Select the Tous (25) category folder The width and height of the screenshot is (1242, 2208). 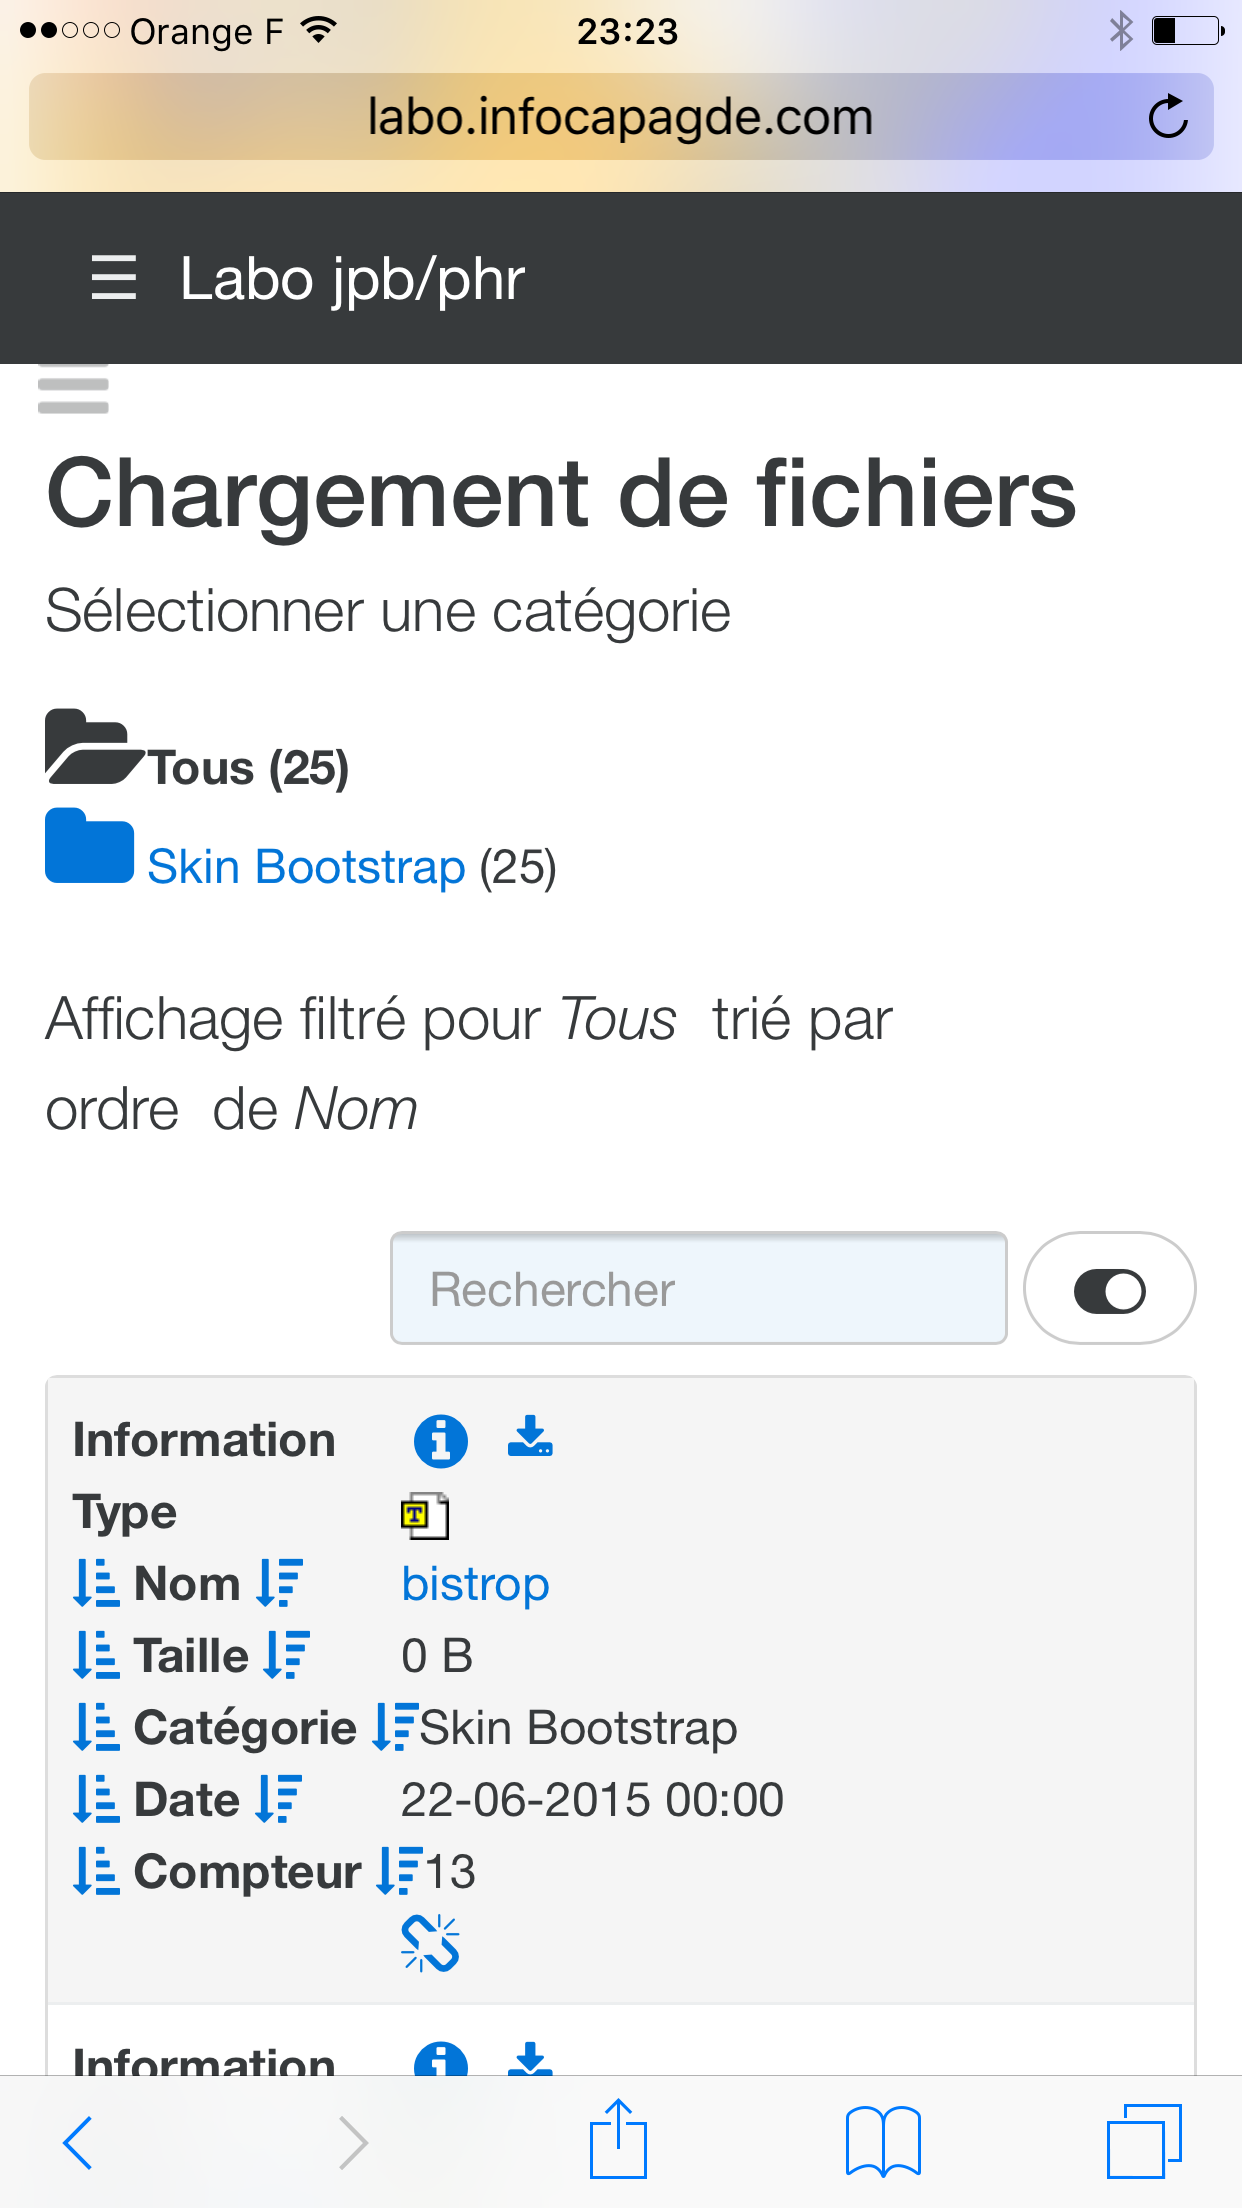click(x=197, y=750)
